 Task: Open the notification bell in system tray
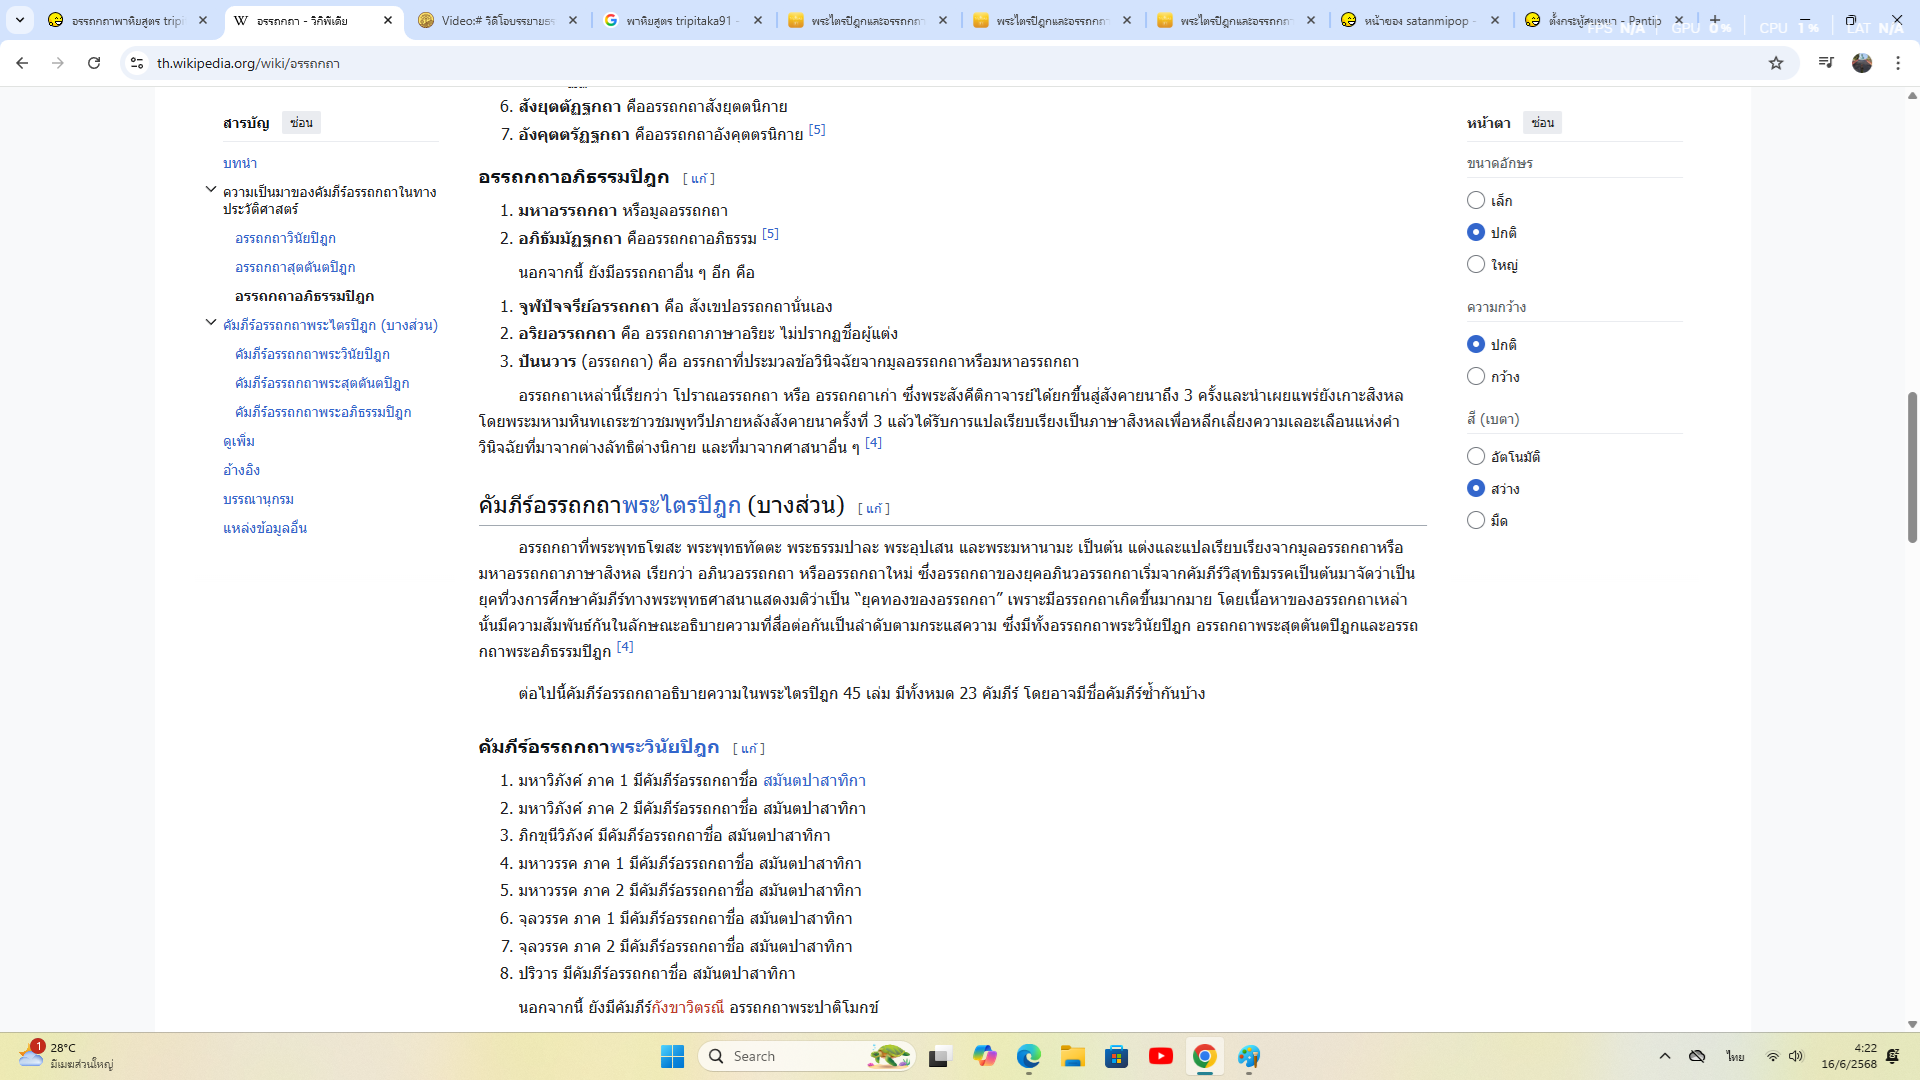[1893, 1056]
